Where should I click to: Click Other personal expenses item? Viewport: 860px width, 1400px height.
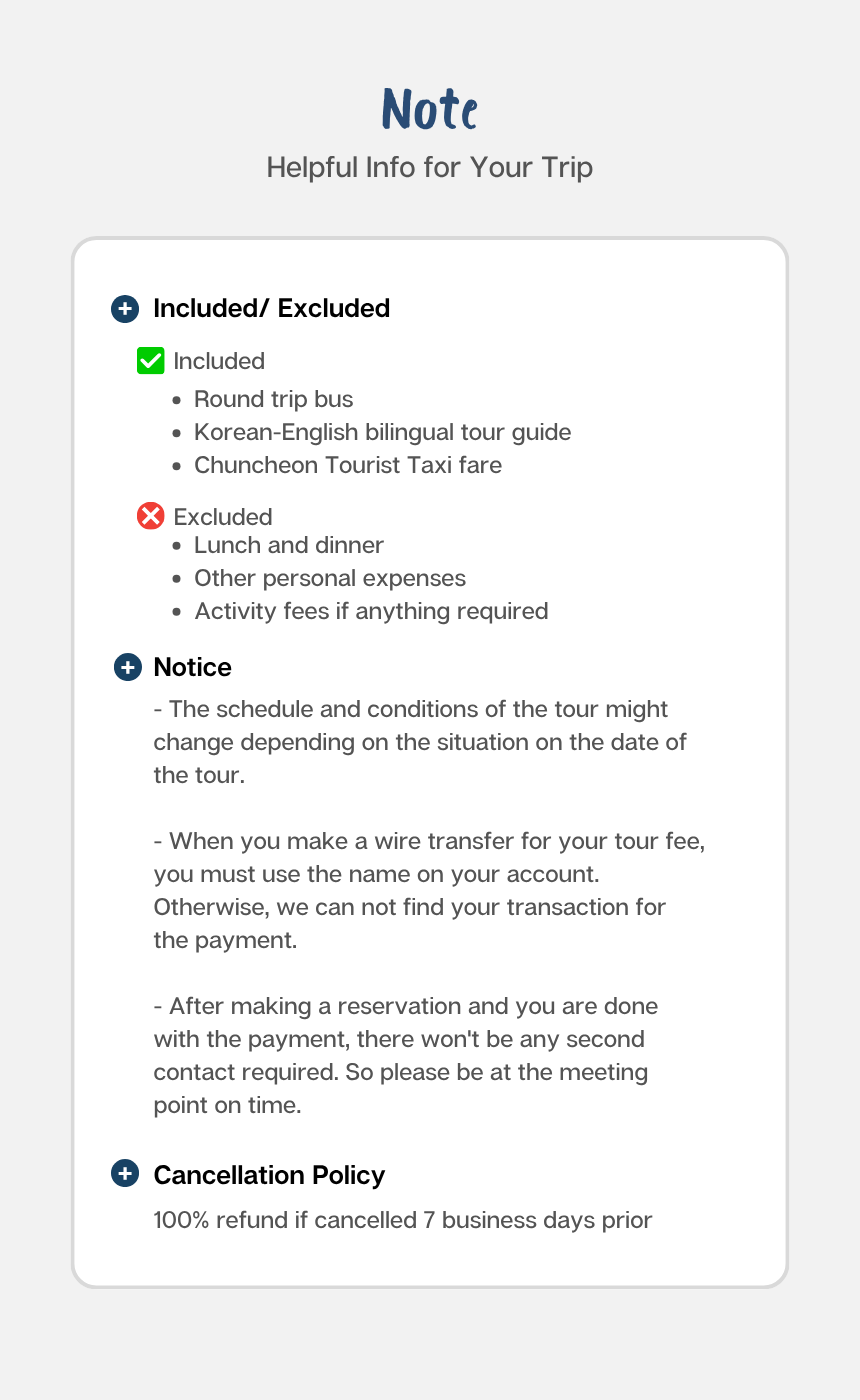tap(329, 578)
